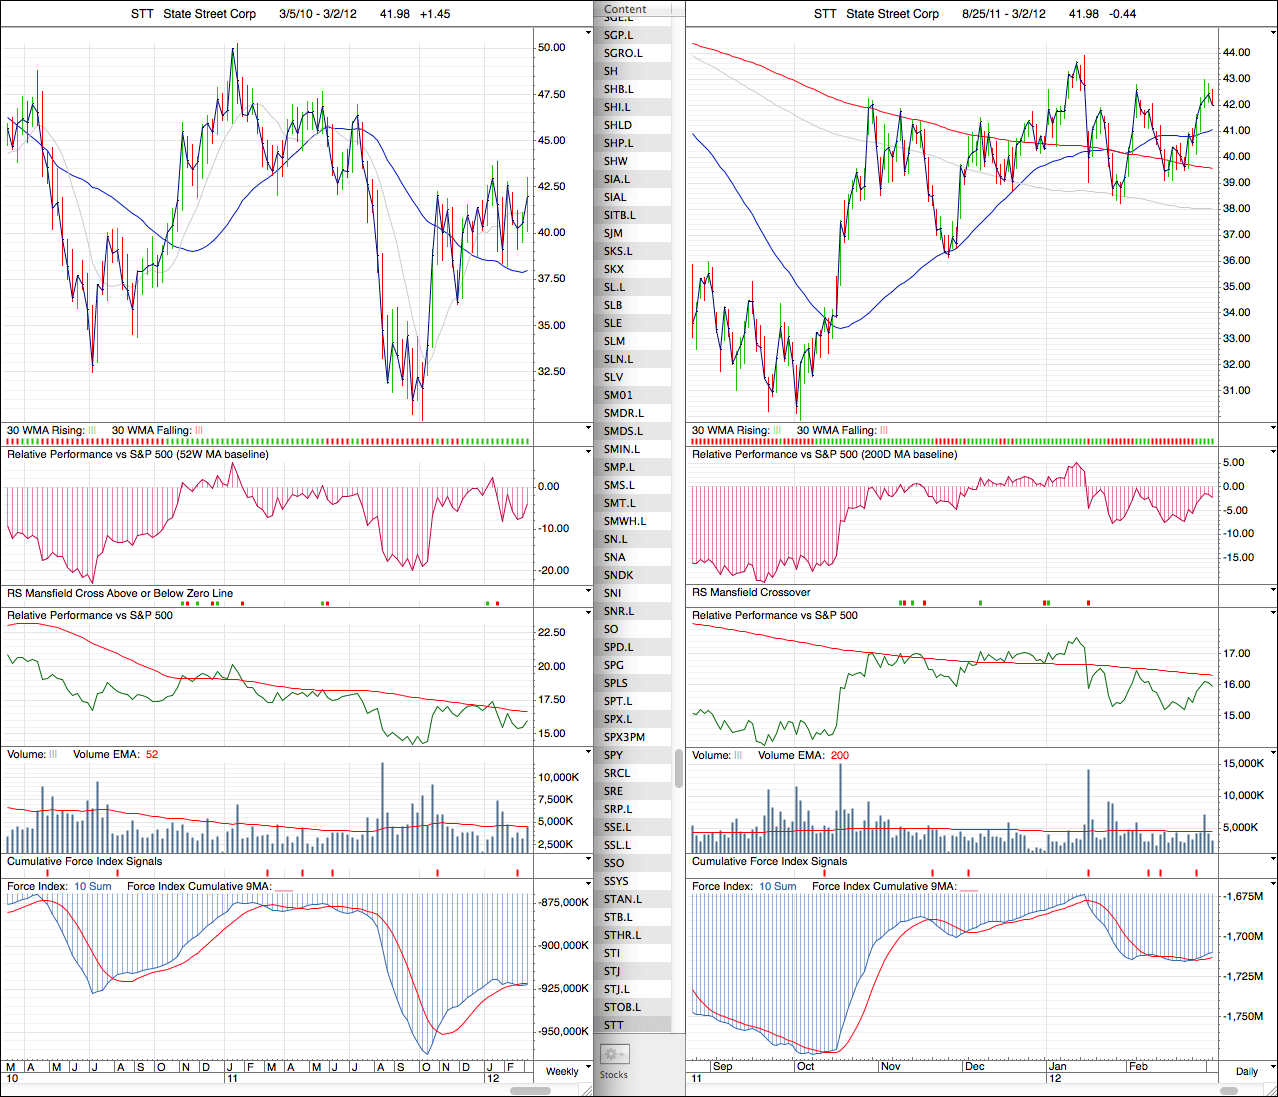Viewport: 1278px width, 1097px height.
Task: Click the symbol list vertical scrollbar thumb
Action: pyautogui.click(x=679, y=768)
